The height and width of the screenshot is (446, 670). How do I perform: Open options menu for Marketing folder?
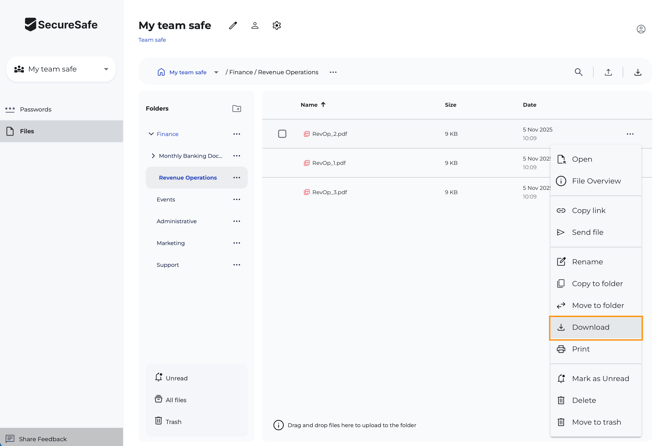click(x=237, y=243)
